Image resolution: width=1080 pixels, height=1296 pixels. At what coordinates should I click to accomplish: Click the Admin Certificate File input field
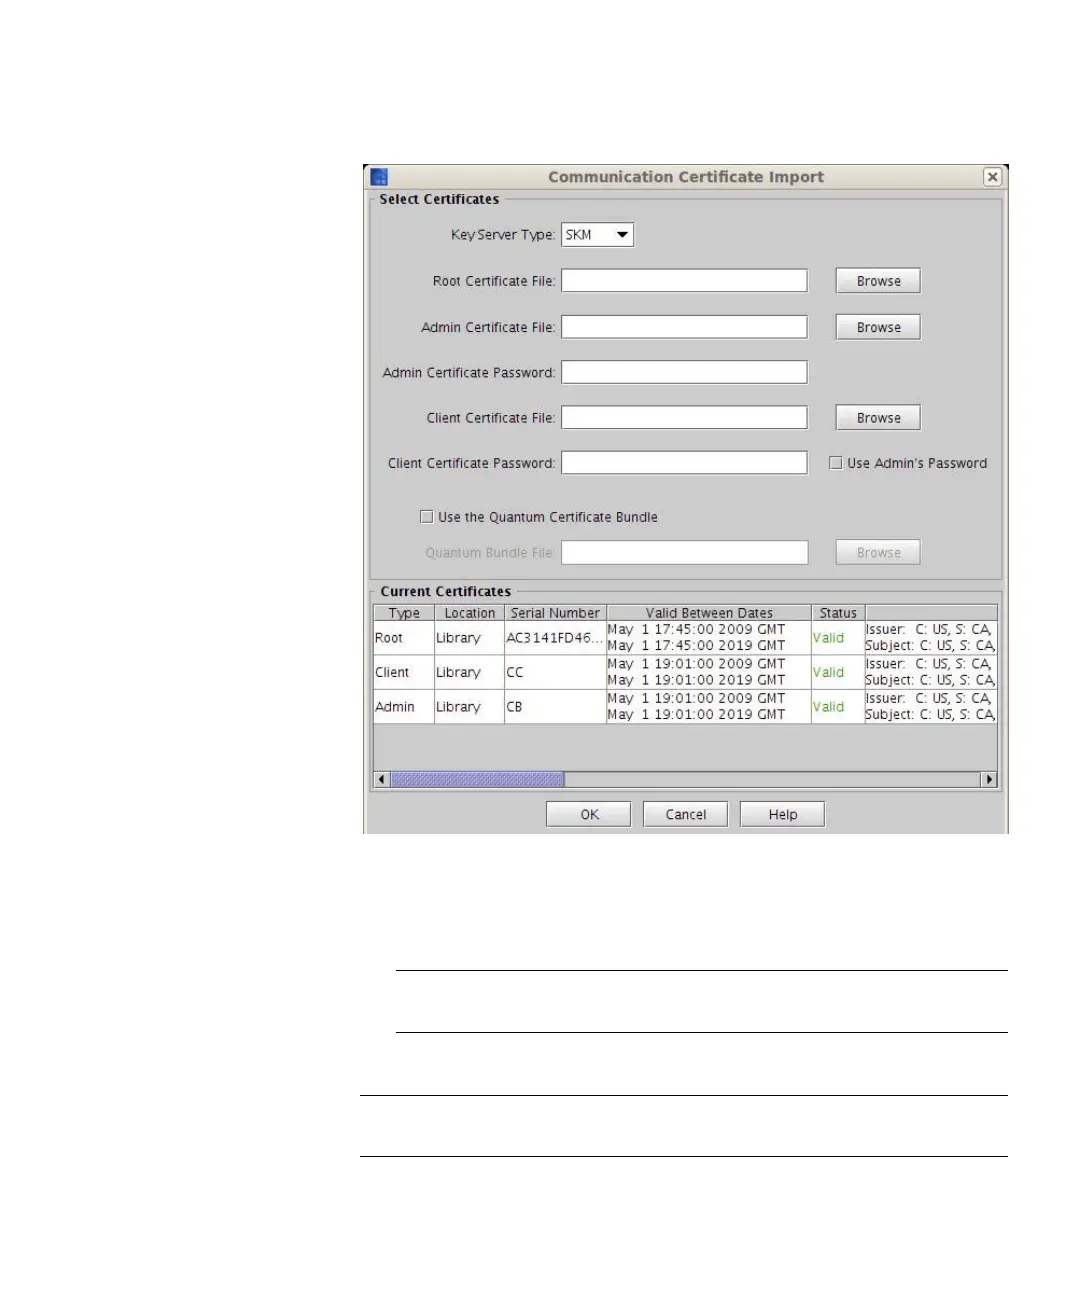click(x=684, y=327)
